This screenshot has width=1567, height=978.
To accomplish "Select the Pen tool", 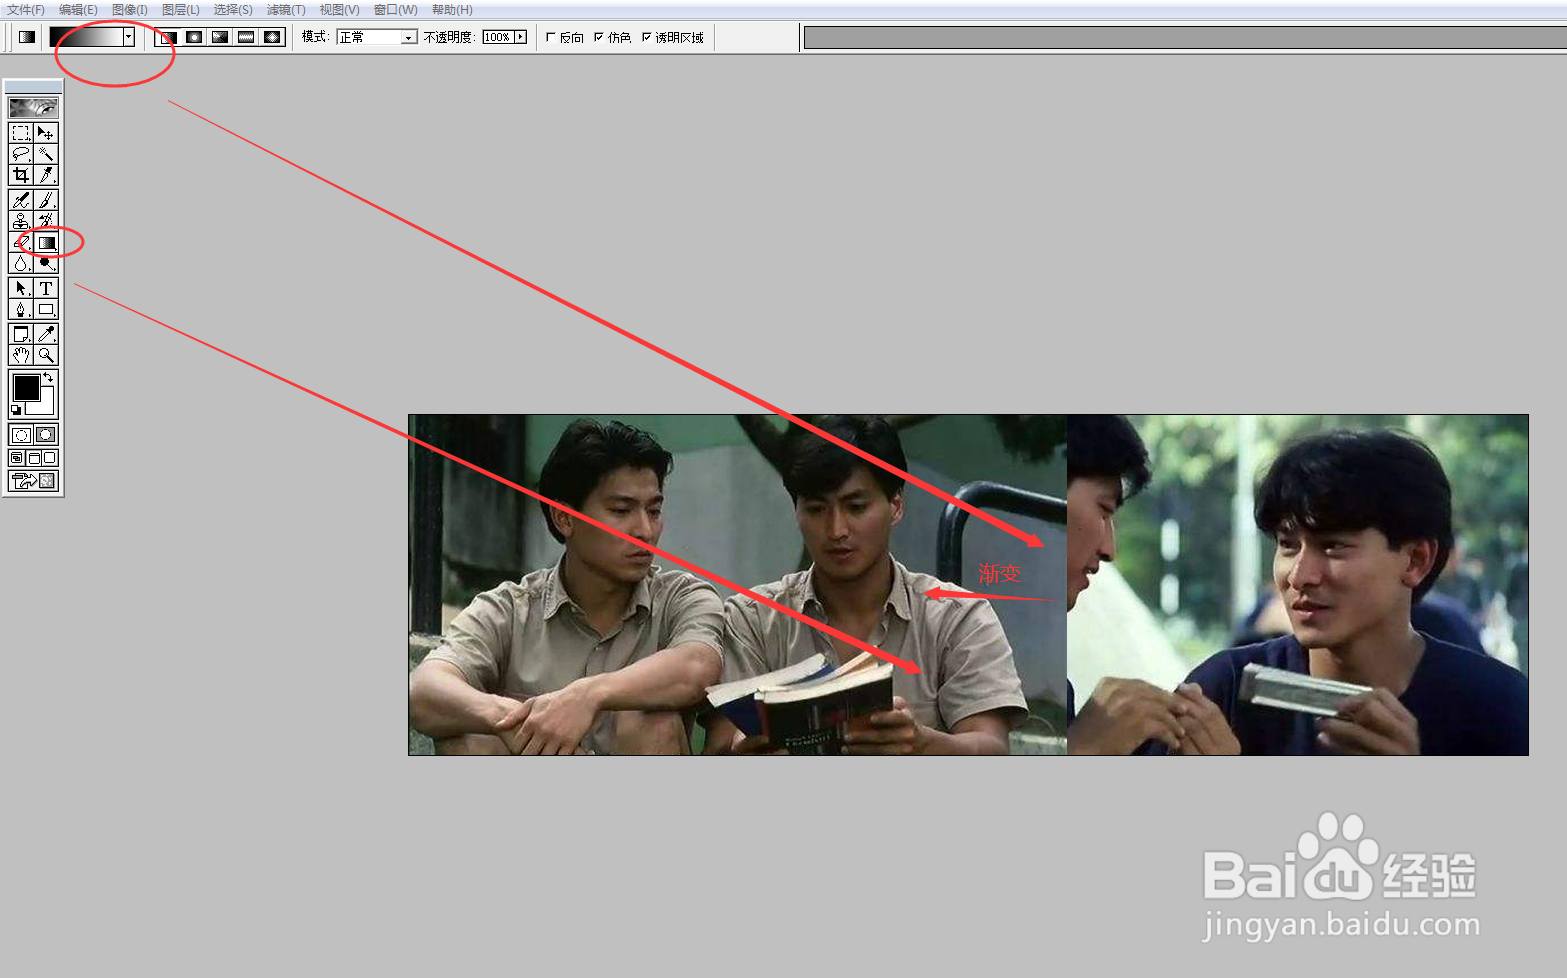I will 21,309.
